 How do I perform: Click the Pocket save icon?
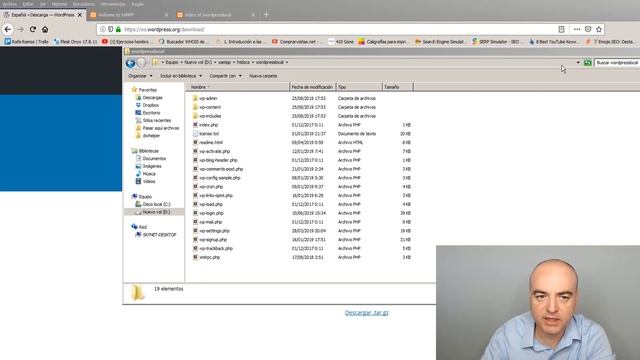tap(588, 29)
